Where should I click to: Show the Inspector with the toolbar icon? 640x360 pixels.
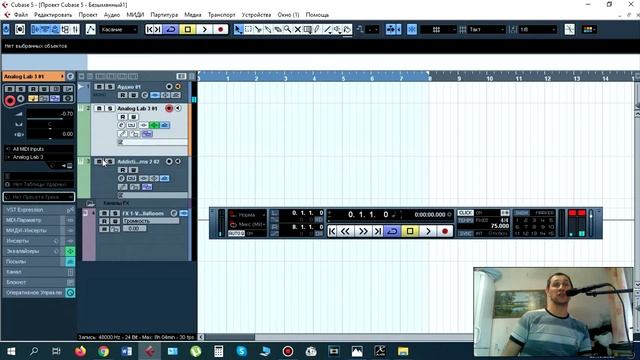36,29
